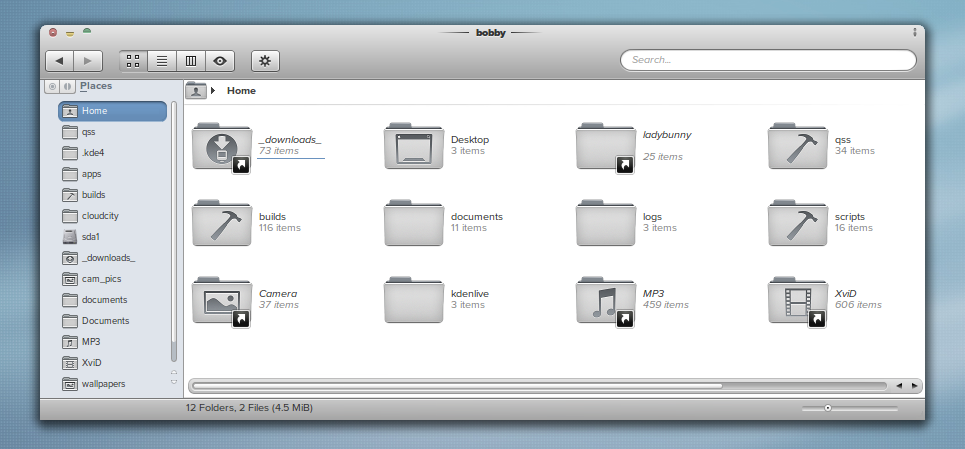This screenshot has width=965, height=449.
Task: Select the Desktop folder icon
Action: (414, 146)
